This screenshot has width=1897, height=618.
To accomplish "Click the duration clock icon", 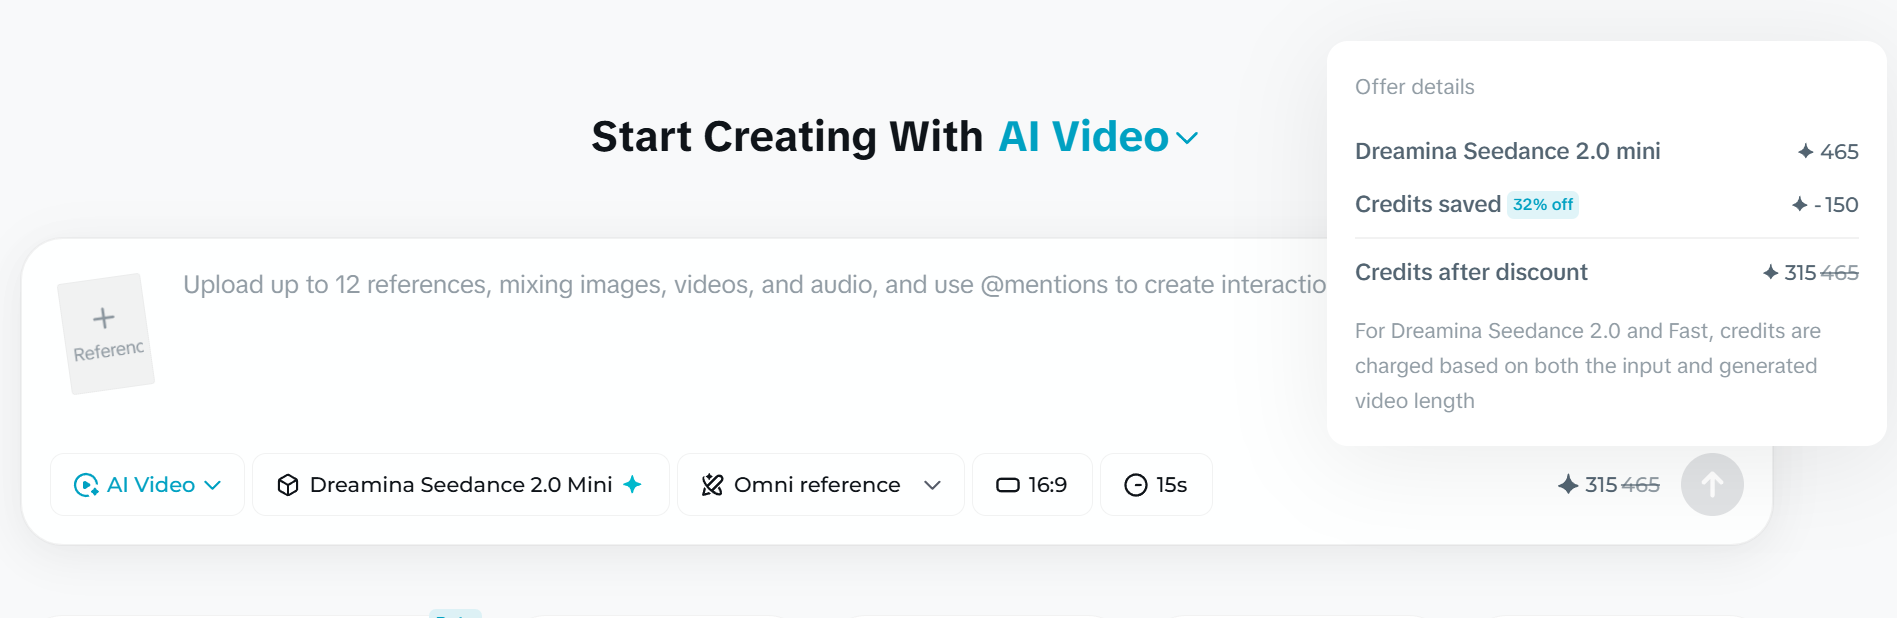I will 1136,485.
